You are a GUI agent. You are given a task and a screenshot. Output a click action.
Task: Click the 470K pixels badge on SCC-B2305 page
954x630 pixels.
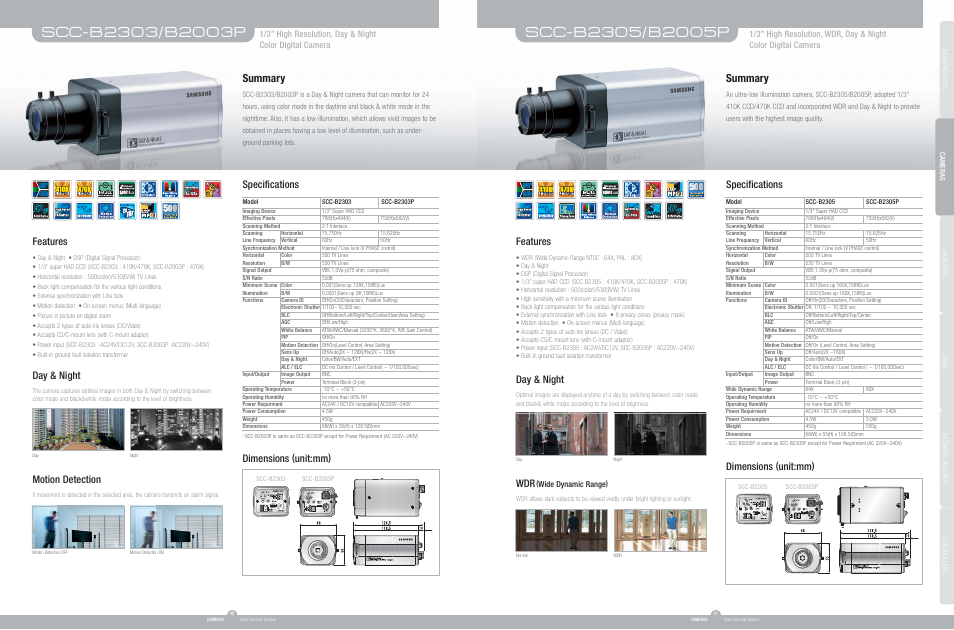(567, 189)
